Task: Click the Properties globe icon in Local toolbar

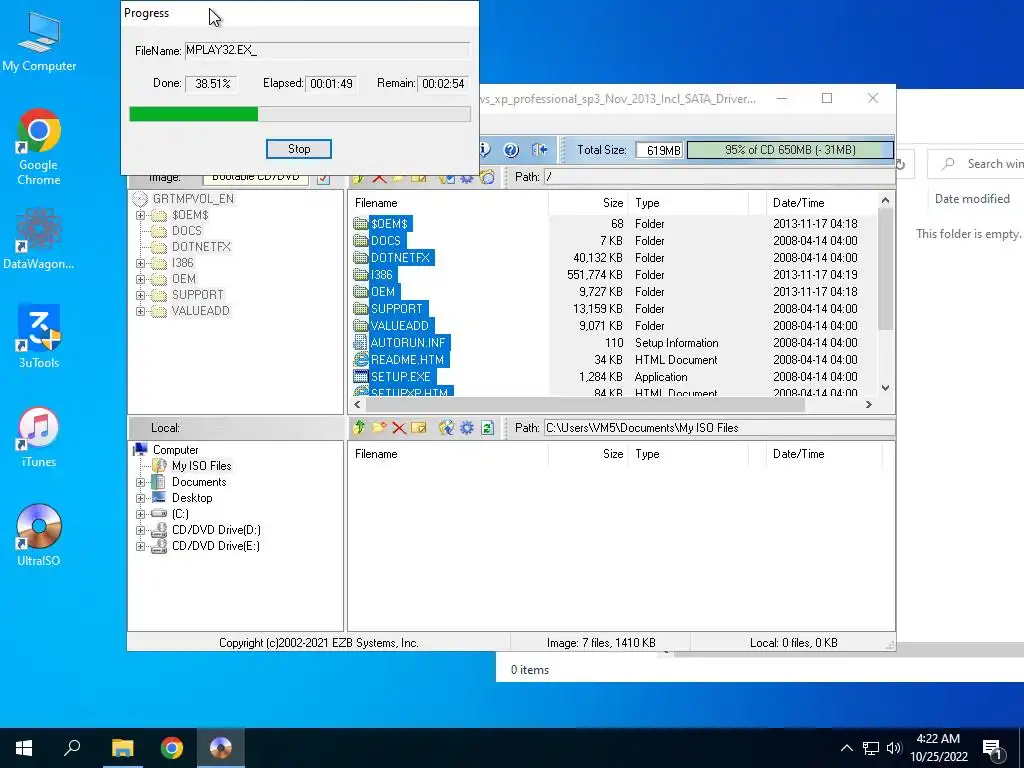Action: point(446,428)
